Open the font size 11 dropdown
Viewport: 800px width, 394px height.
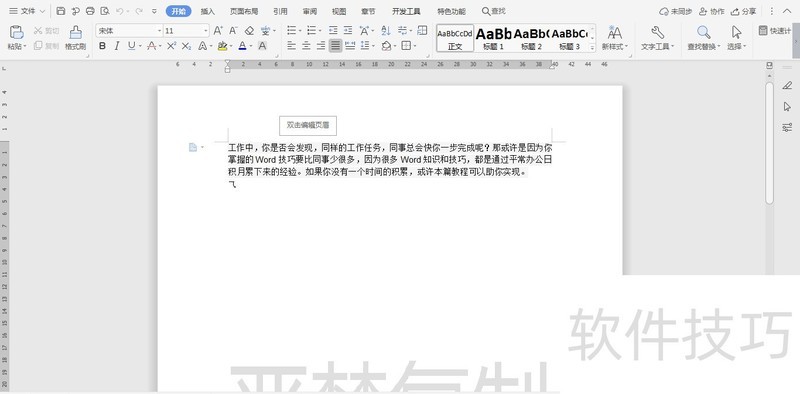(x=206, y=31)
